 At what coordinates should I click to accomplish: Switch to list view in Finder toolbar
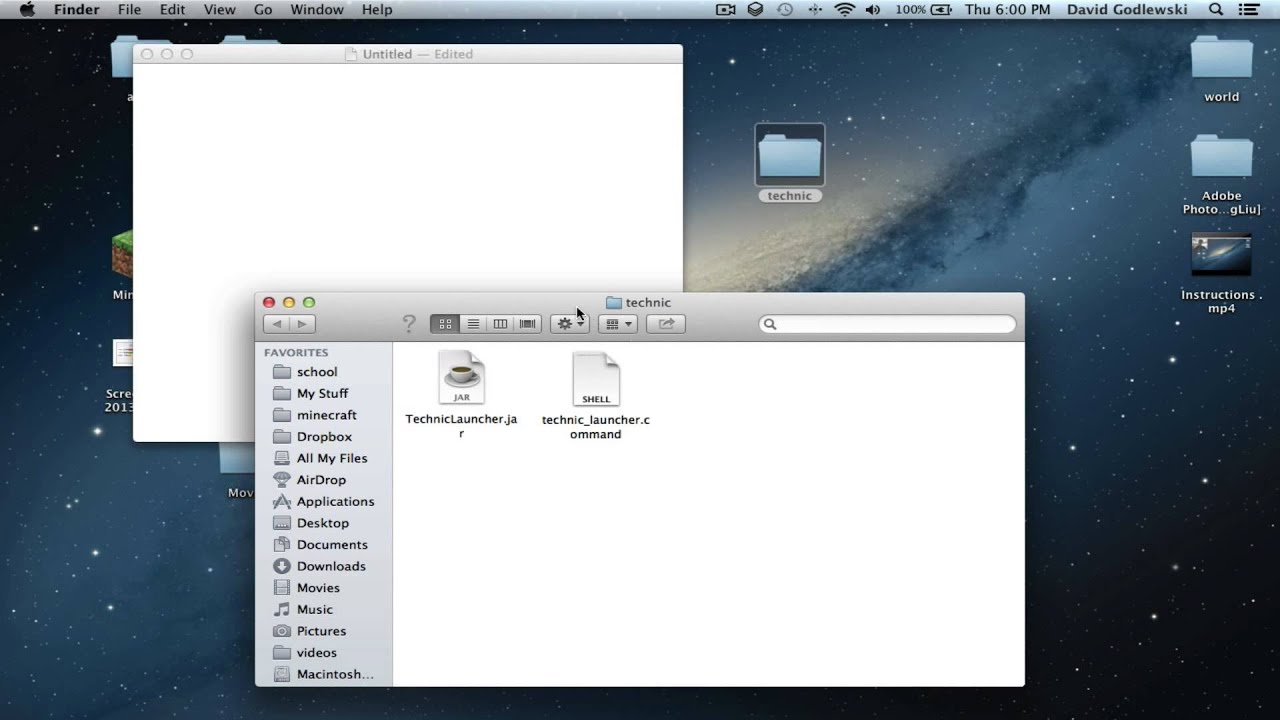(x=473, y=324)
